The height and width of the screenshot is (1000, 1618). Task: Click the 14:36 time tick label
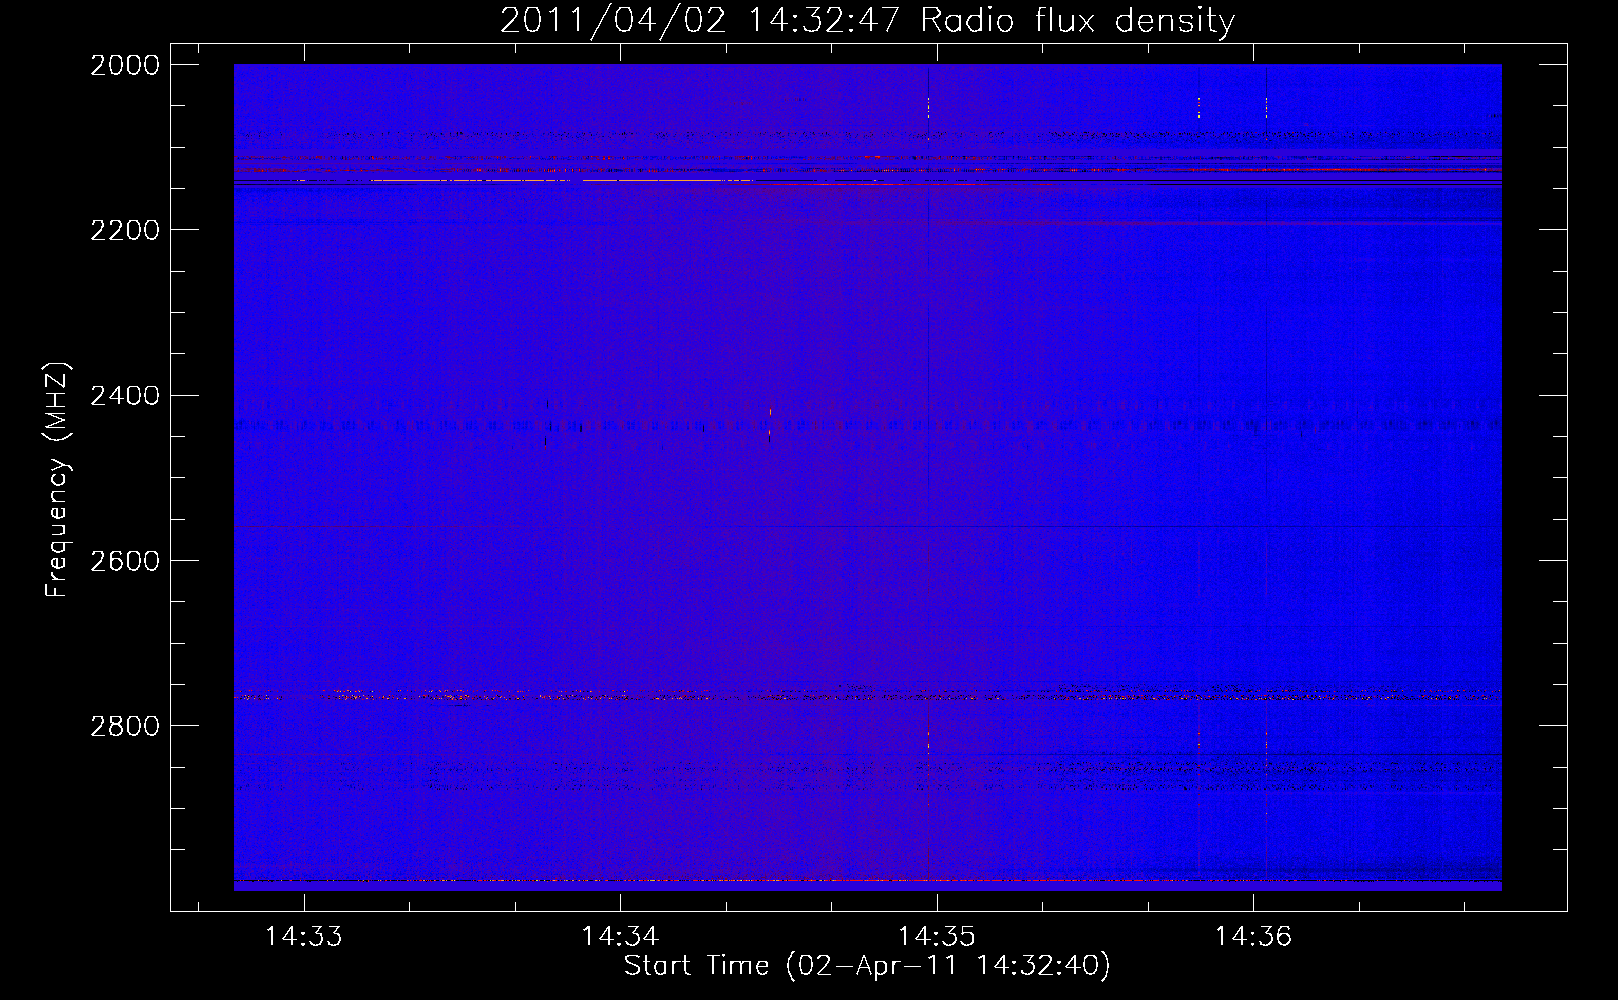[x=1253, y=937]
